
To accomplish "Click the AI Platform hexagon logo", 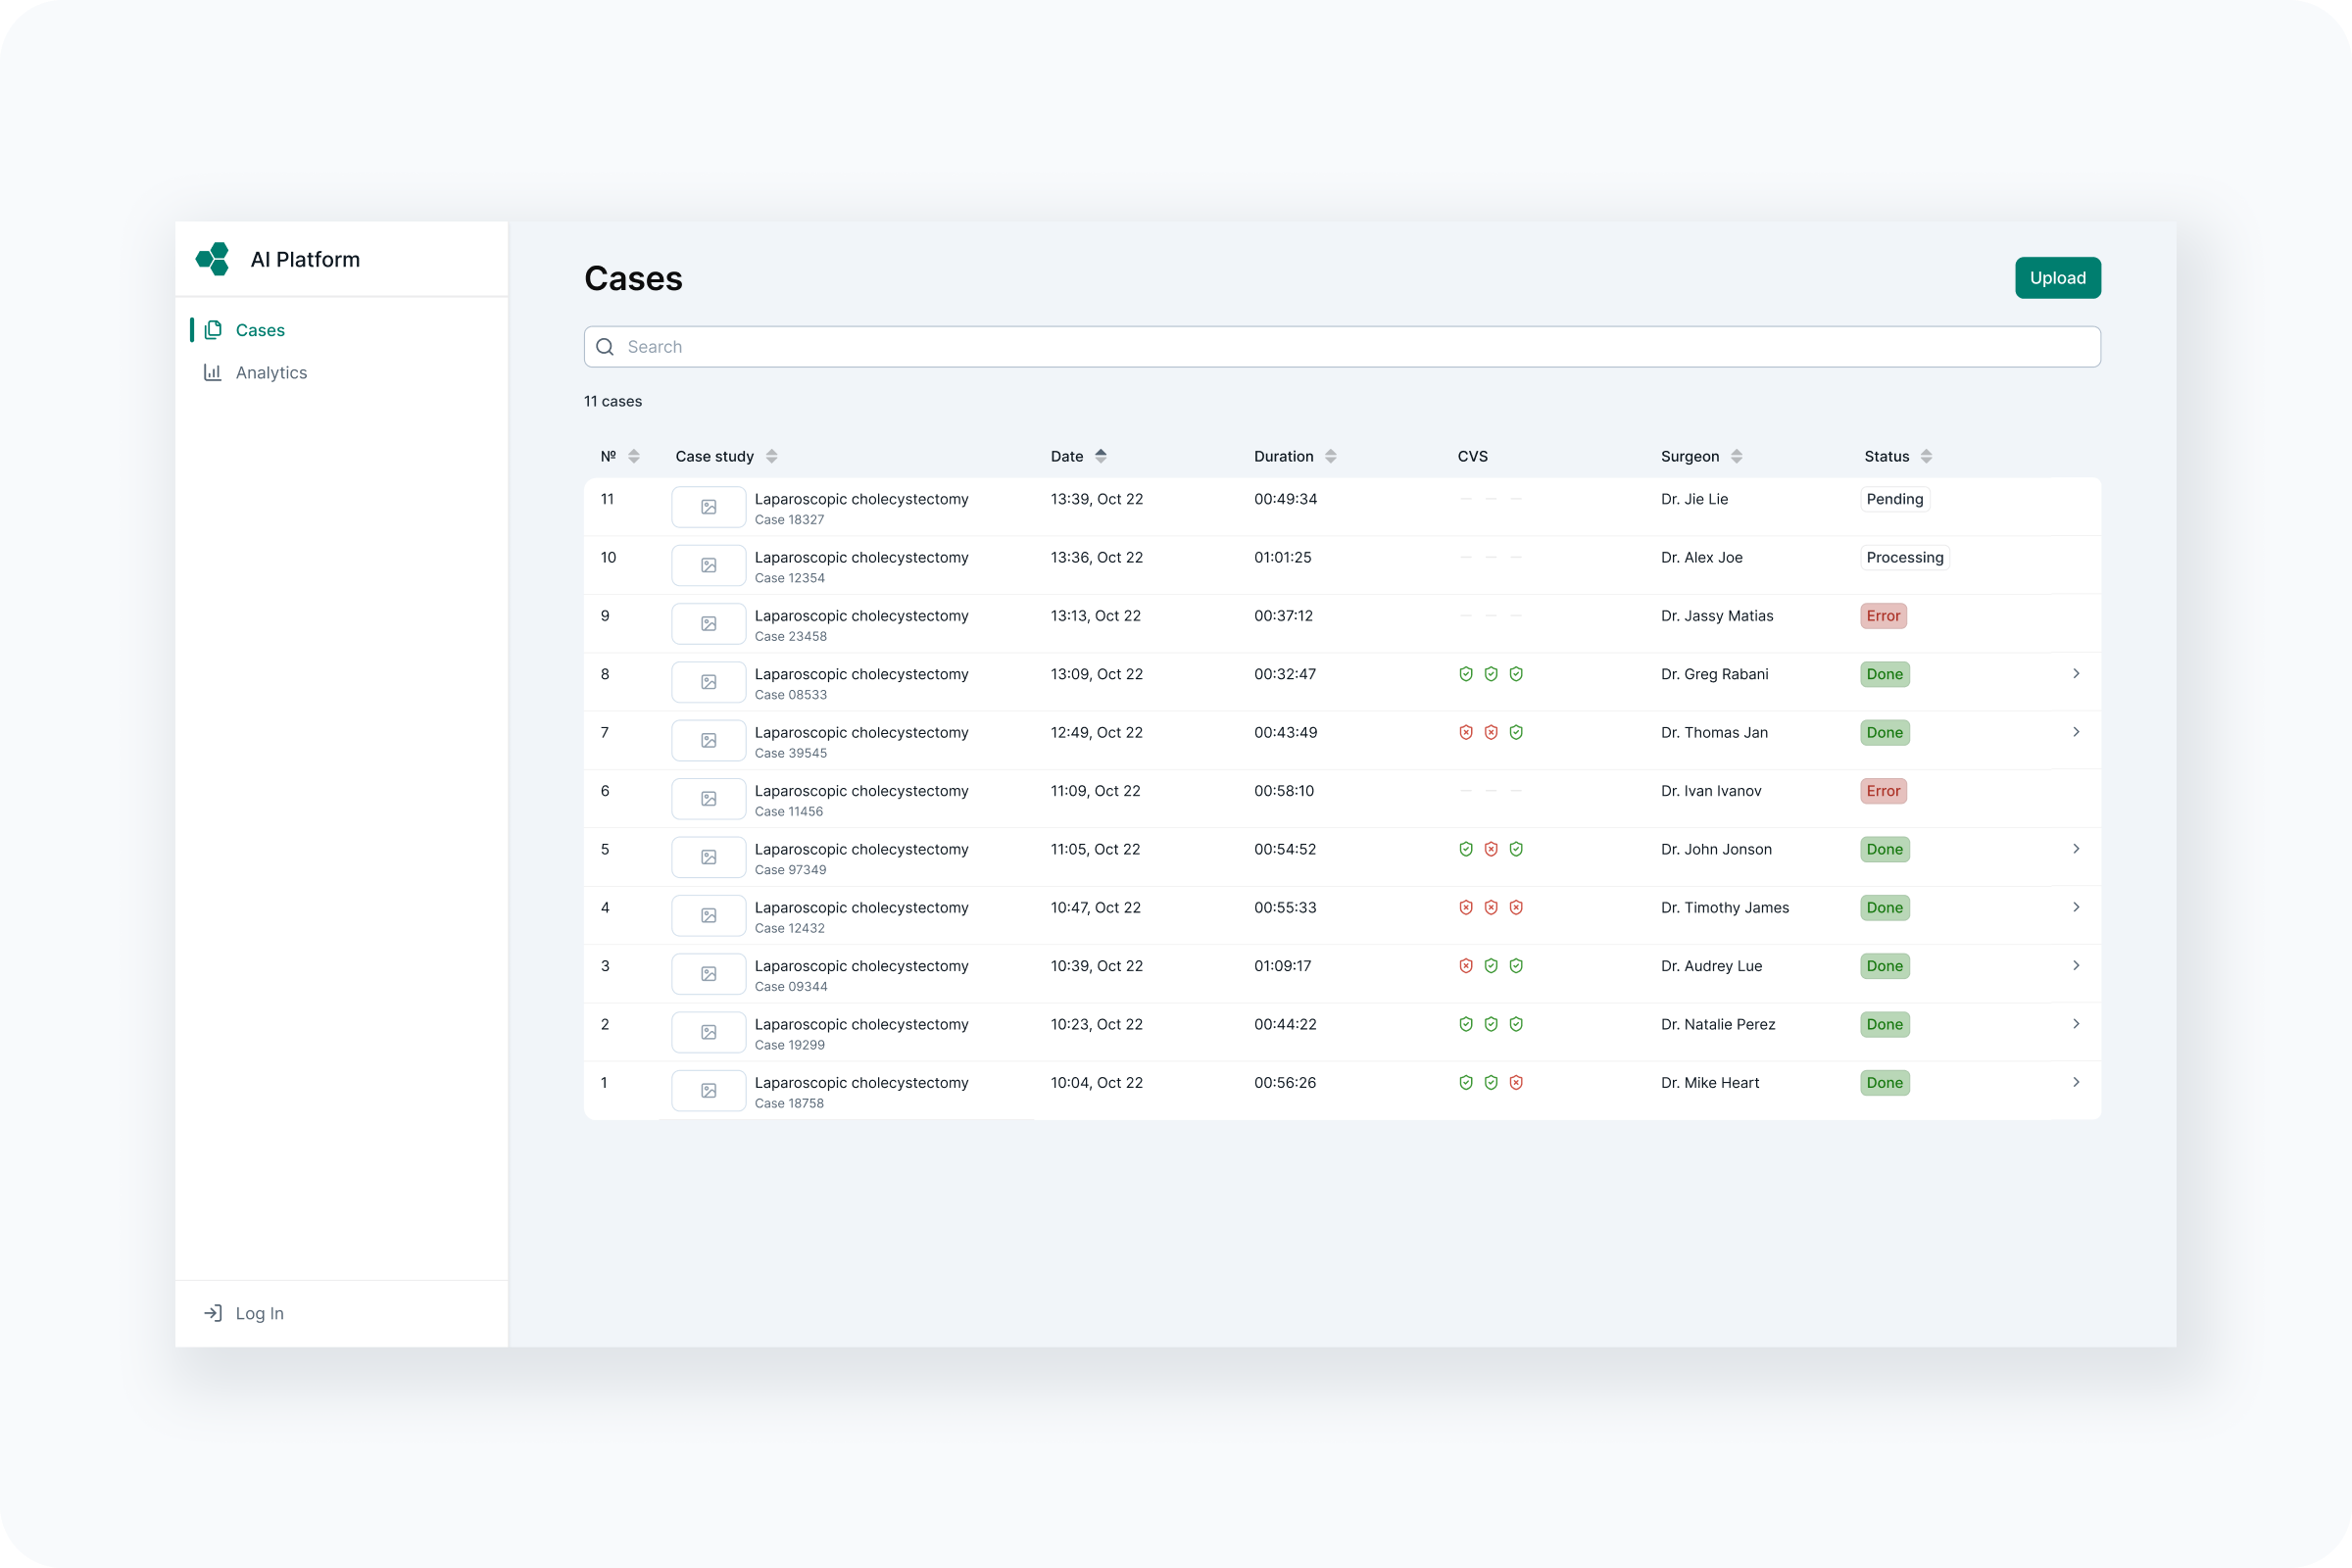I will pos(213,259).
